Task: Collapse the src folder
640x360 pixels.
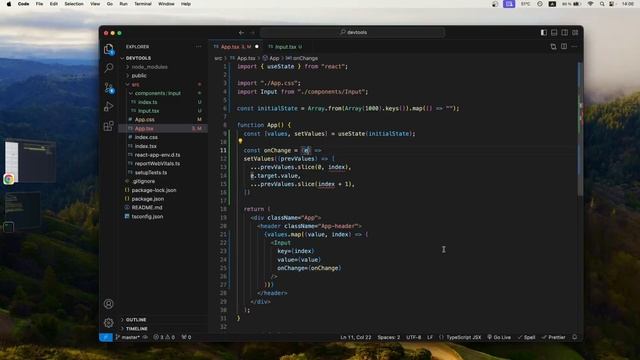Action: (x=135, y=84)
